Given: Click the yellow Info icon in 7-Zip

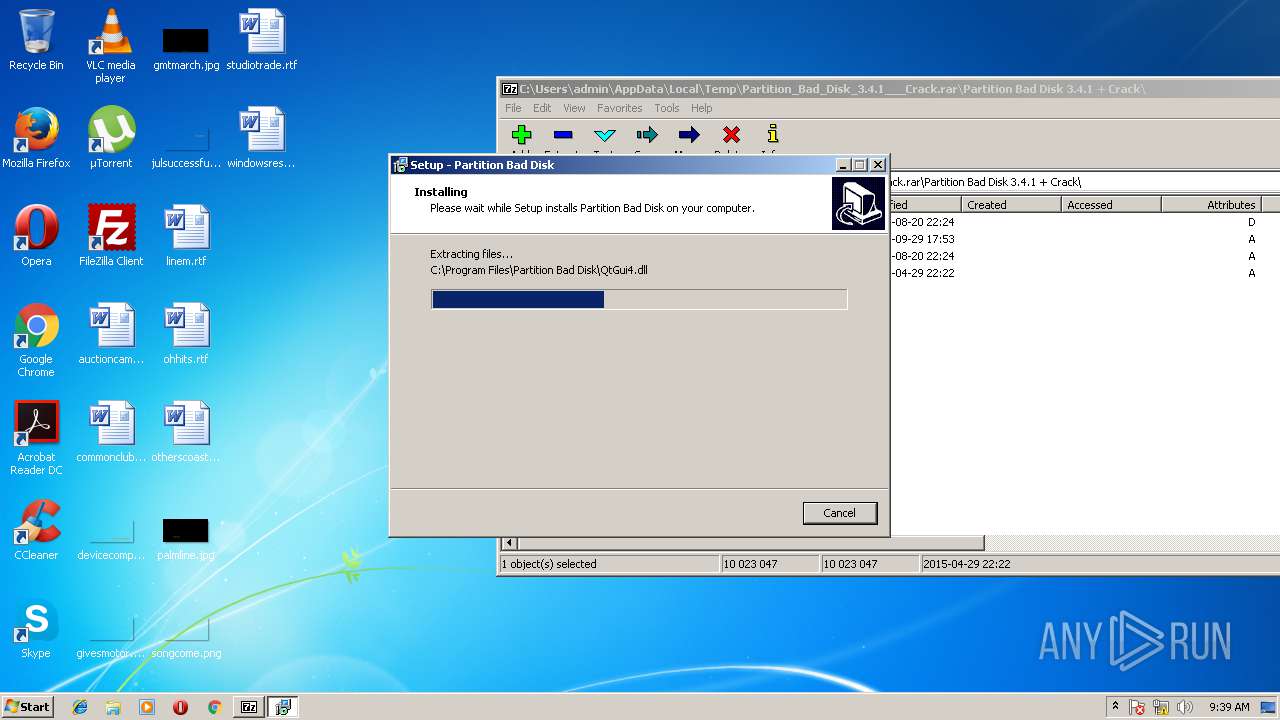Looking at the screenshot, I should [x=772, y=135].
